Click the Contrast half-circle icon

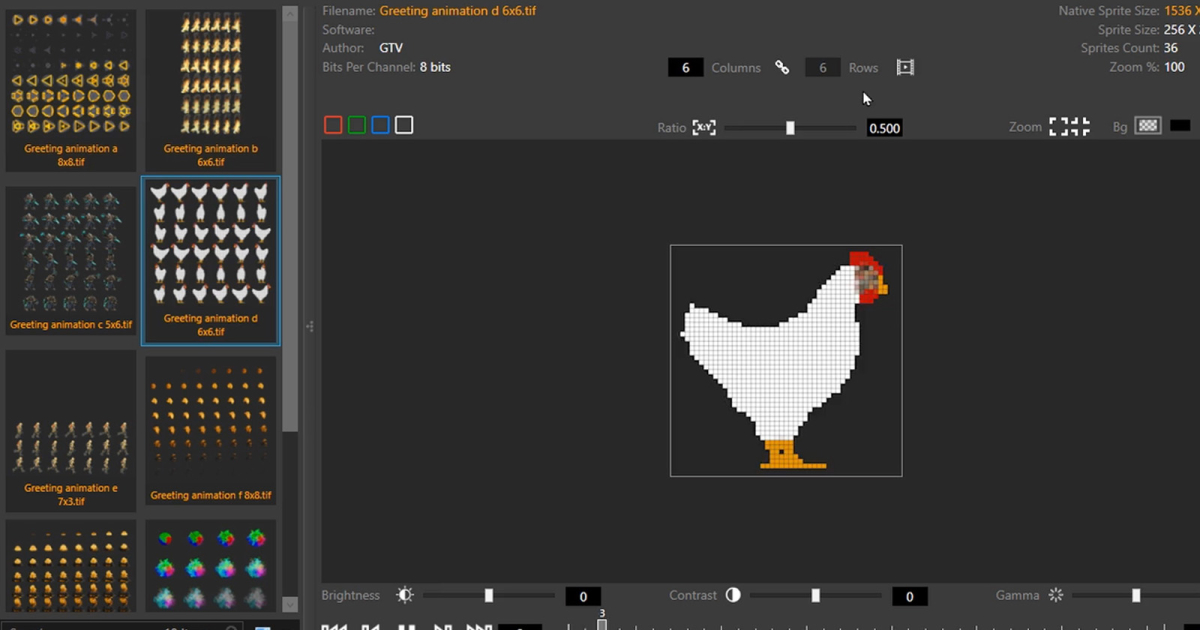pyautogui.click(x=733, y=595)
